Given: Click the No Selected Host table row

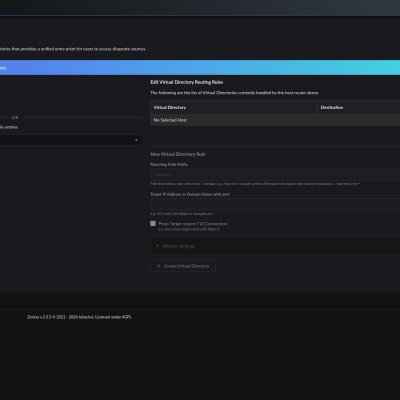Looking at the screenshot, I should [275, 120].
